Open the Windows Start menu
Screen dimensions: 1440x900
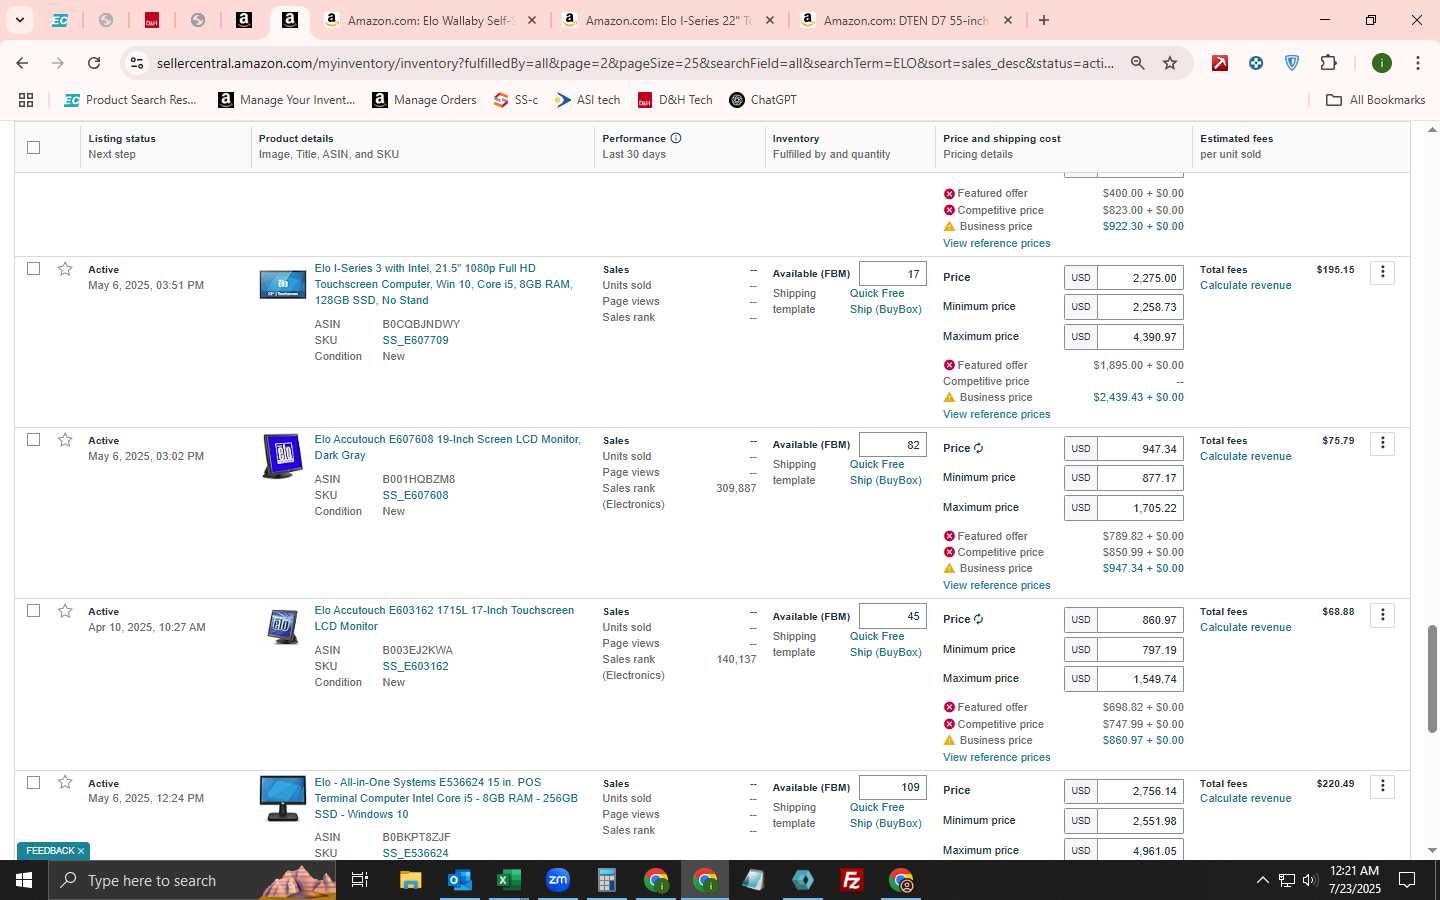[x=24, y=880]
